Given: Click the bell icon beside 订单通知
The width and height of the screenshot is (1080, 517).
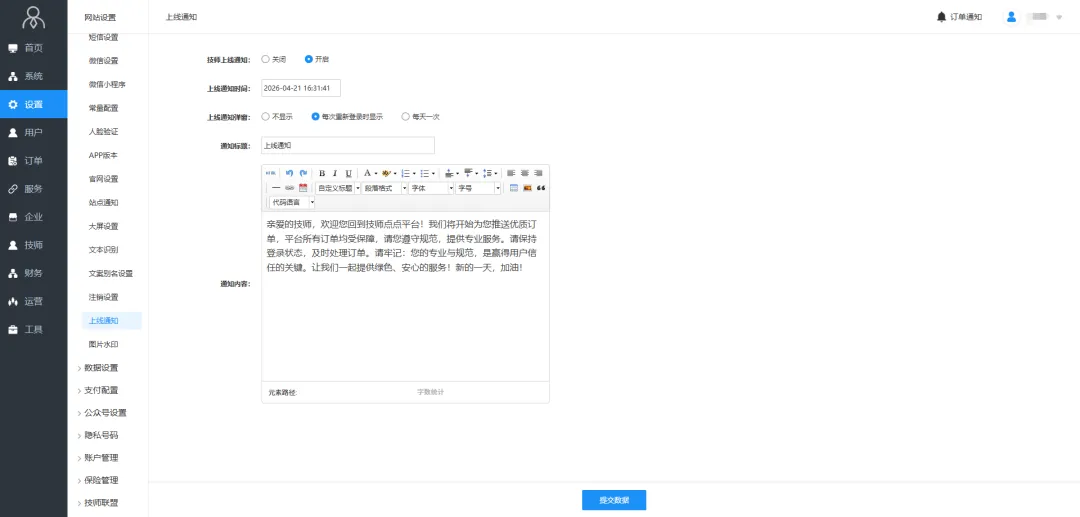Looking at the screenshot, I should point(941,17).
